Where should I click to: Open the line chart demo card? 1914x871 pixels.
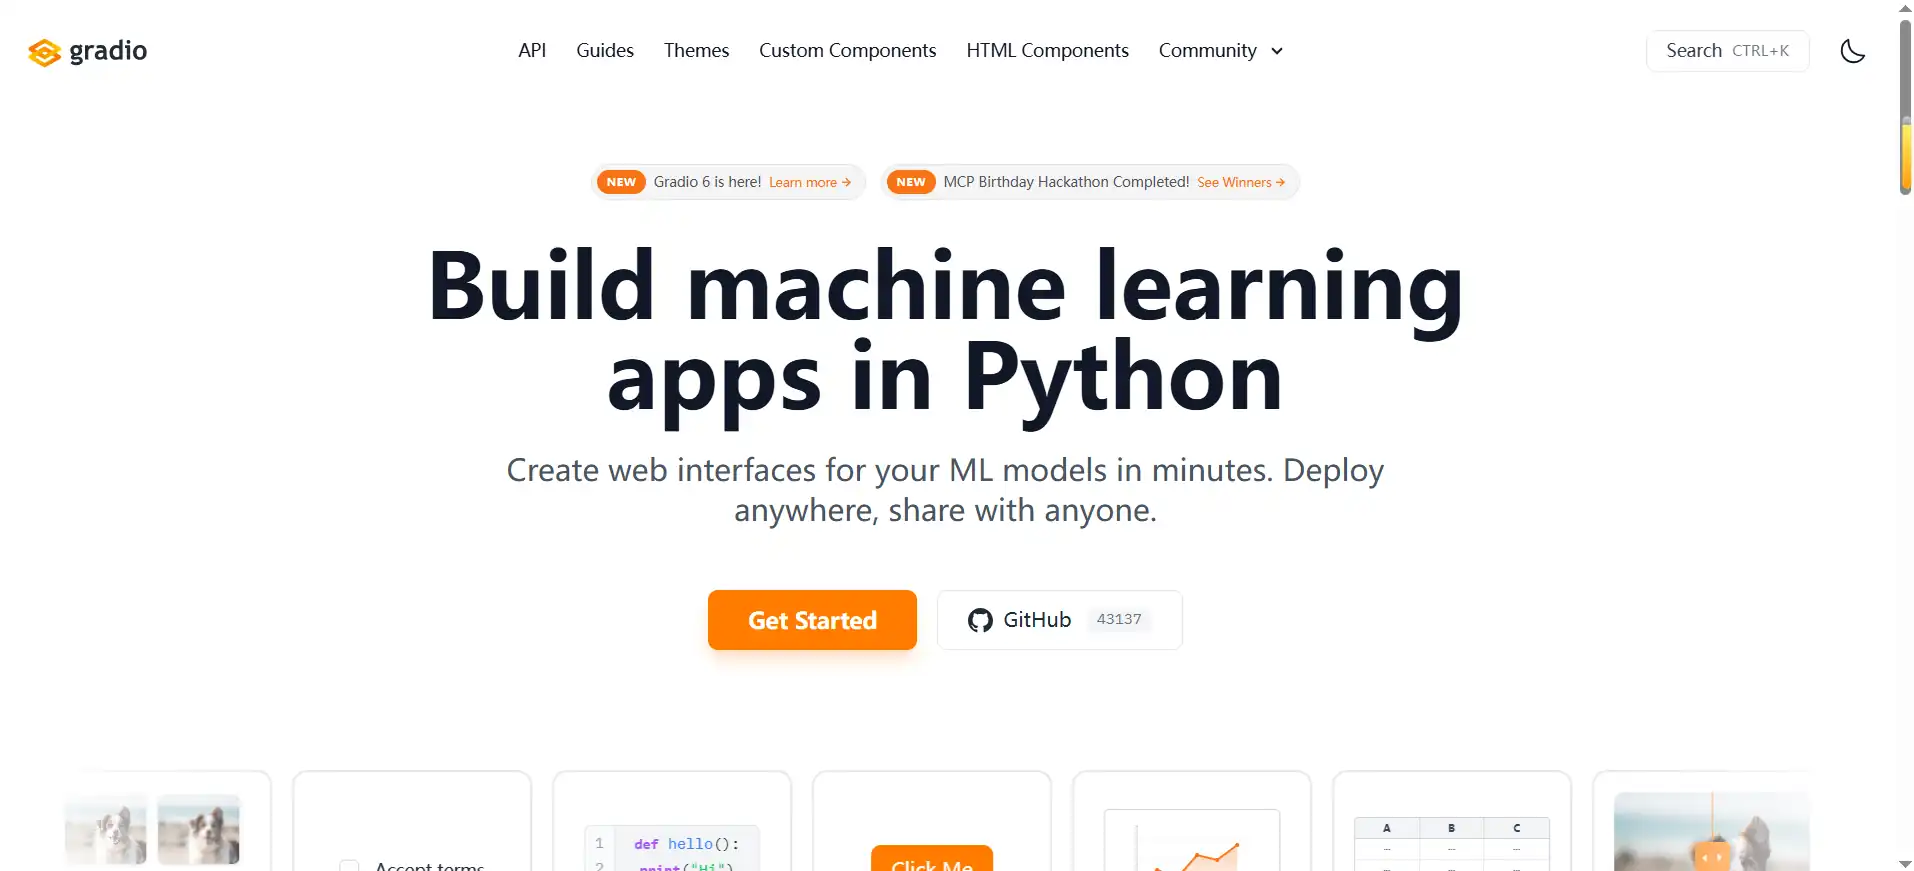1191,821
